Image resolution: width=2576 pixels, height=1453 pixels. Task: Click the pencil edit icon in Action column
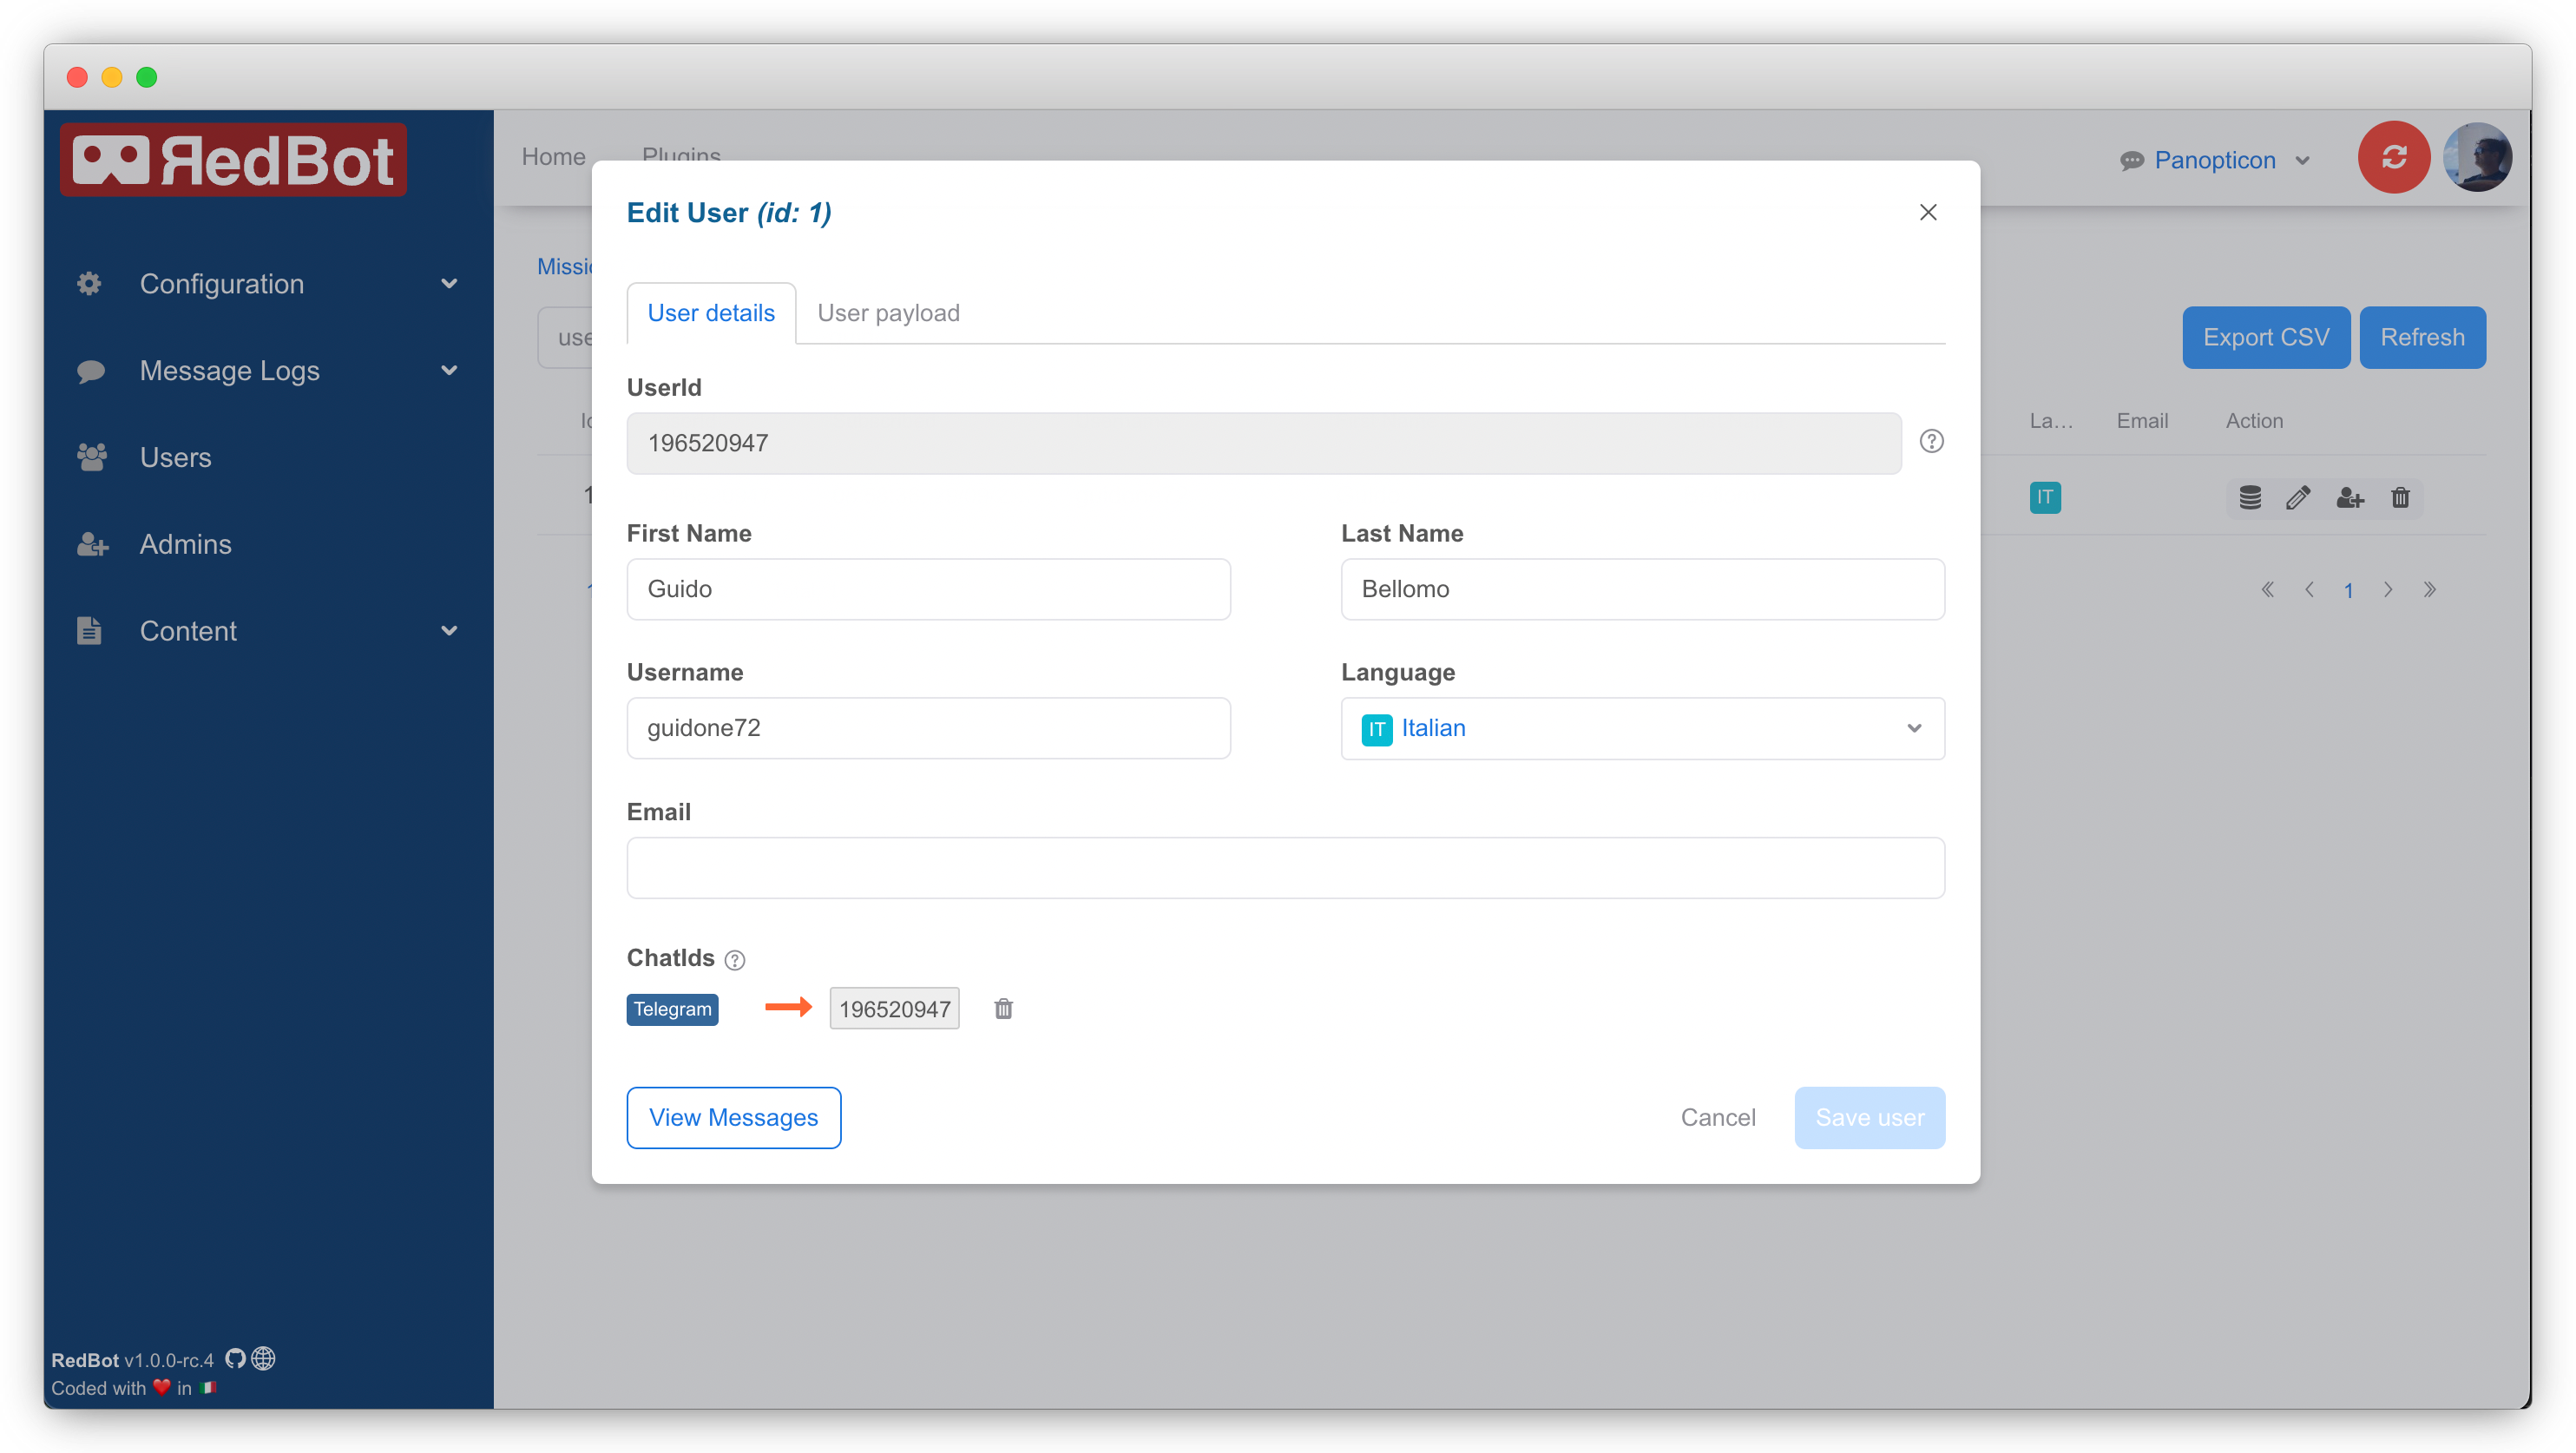pos(2298,498)
